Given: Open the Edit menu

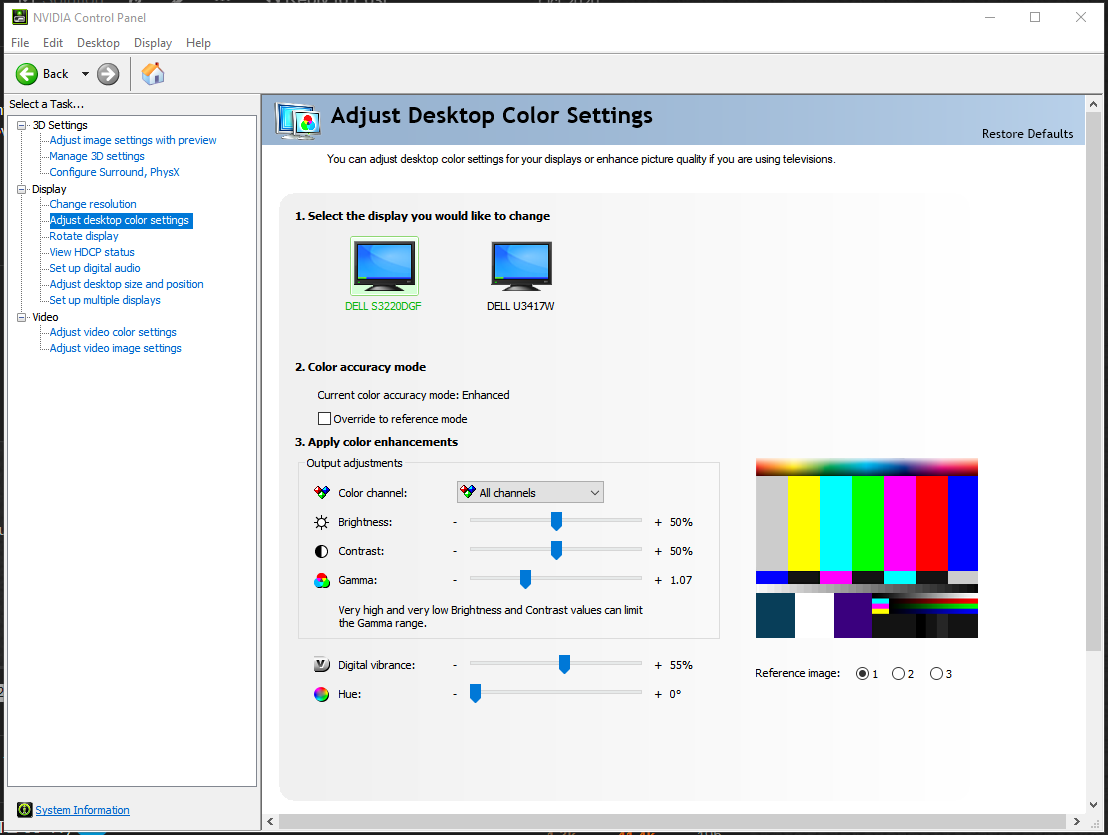Looking at the screenshot, I should point(53,43).
